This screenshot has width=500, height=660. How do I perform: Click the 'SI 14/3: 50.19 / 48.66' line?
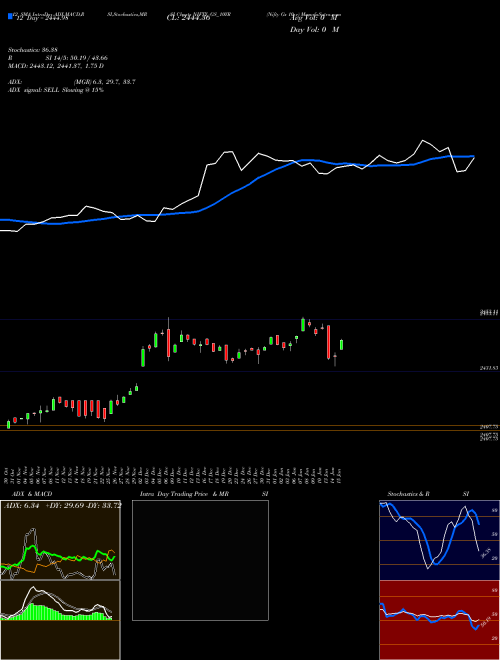tap(77, 58)
